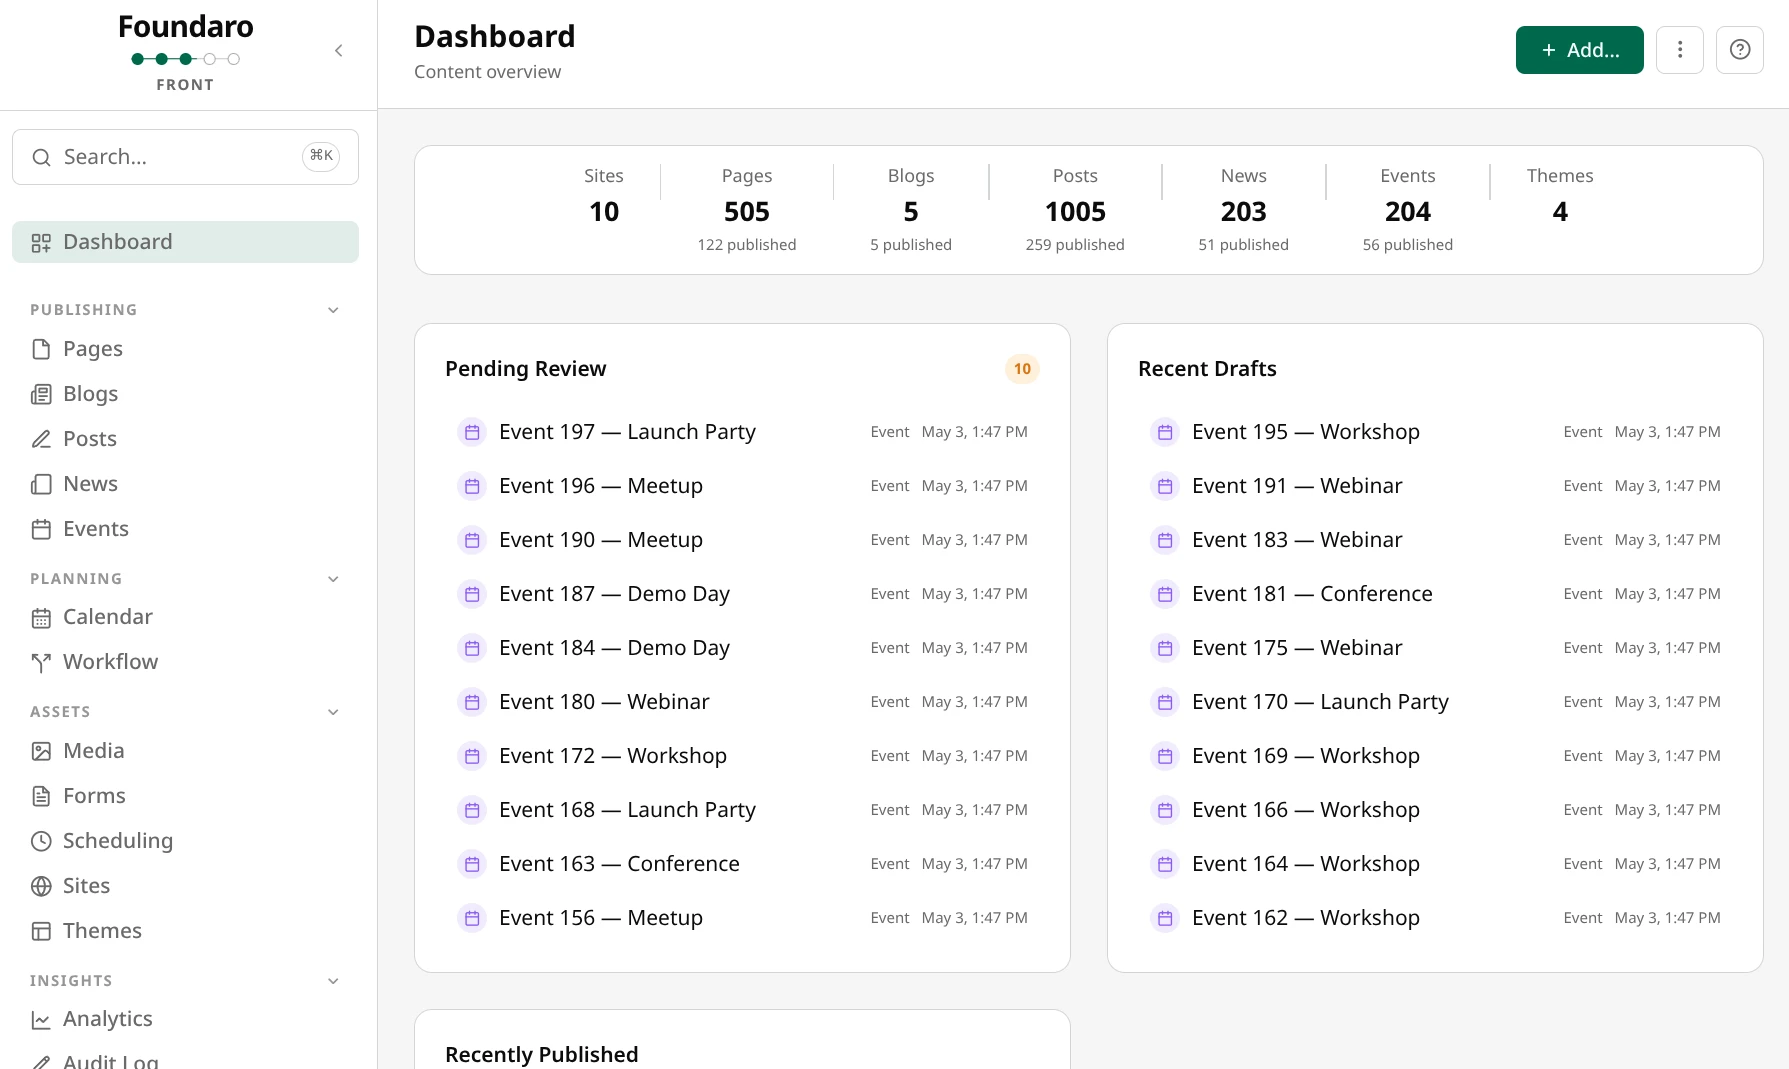Open Scheduling in the sidebar
The height and width of the screenshot is (1069, 1789).
(185, 841)
